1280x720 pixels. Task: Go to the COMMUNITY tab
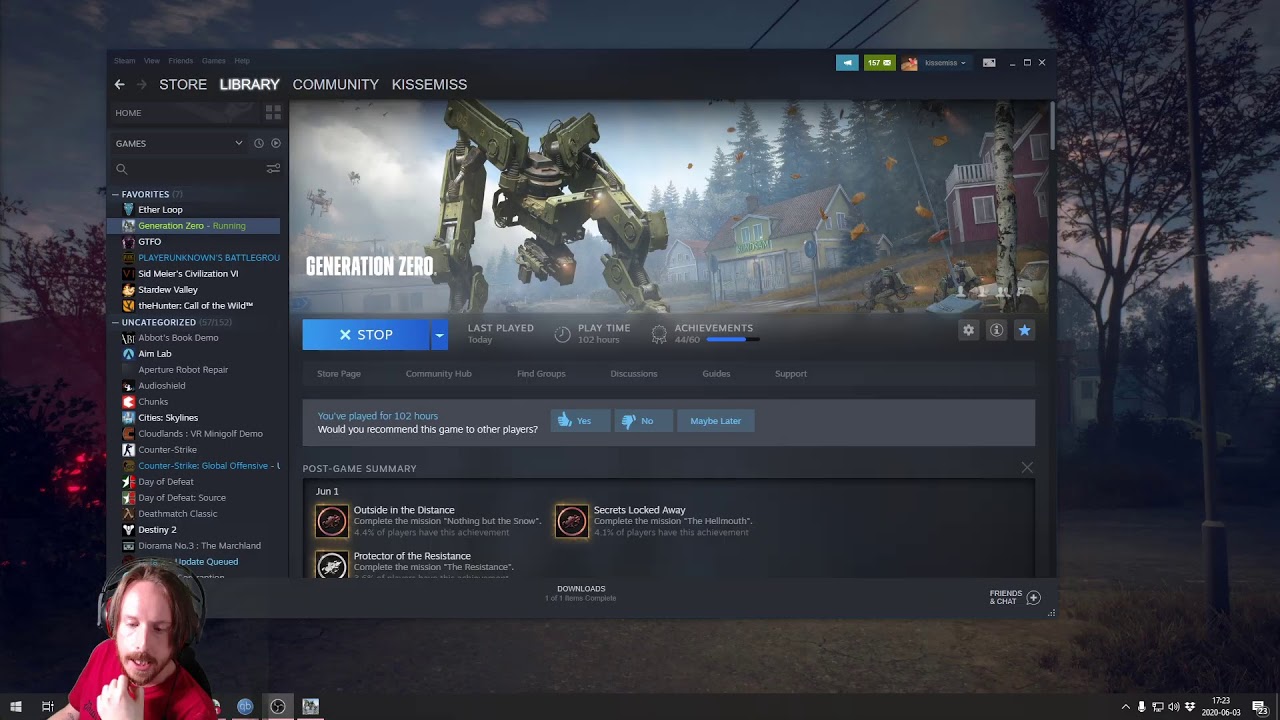[x=336, y=84]
